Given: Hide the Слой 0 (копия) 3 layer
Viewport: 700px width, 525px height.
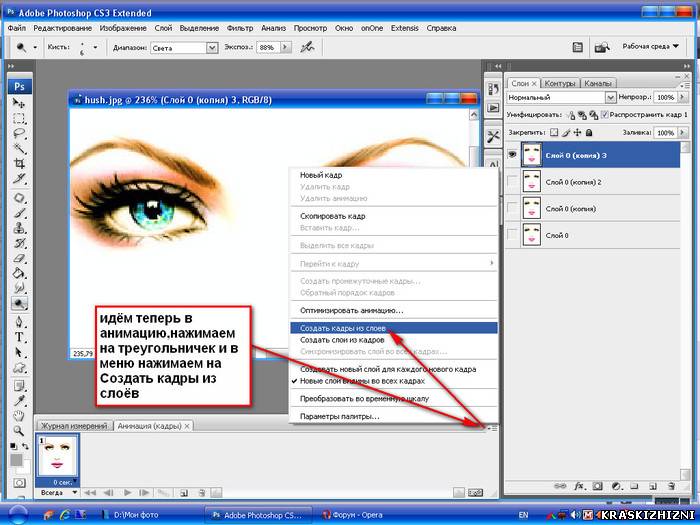Looking at the screenshot, I should click(x=512, y=154).
